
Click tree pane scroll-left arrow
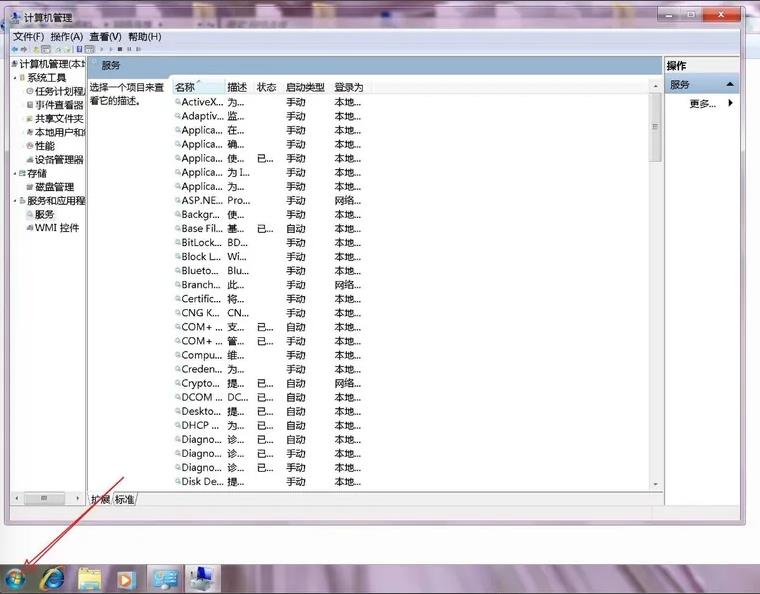click(17, 498)
